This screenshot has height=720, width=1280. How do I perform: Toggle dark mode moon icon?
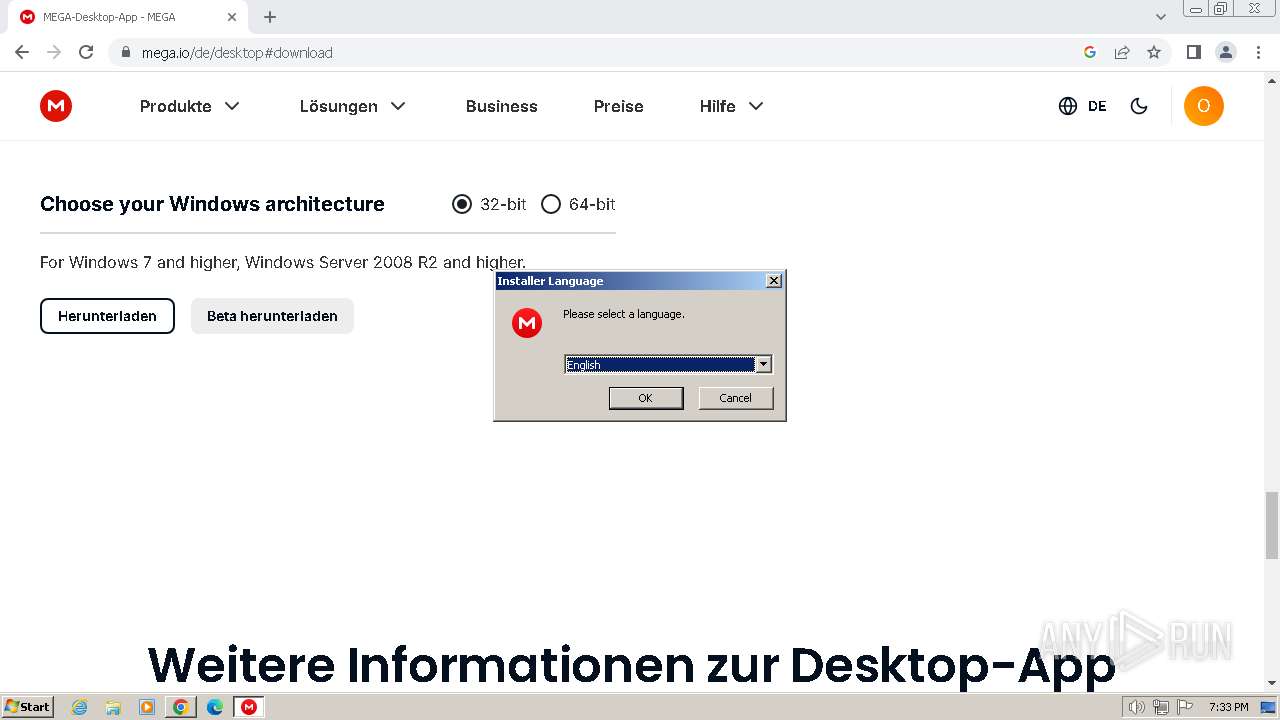tap(1139, 106)
